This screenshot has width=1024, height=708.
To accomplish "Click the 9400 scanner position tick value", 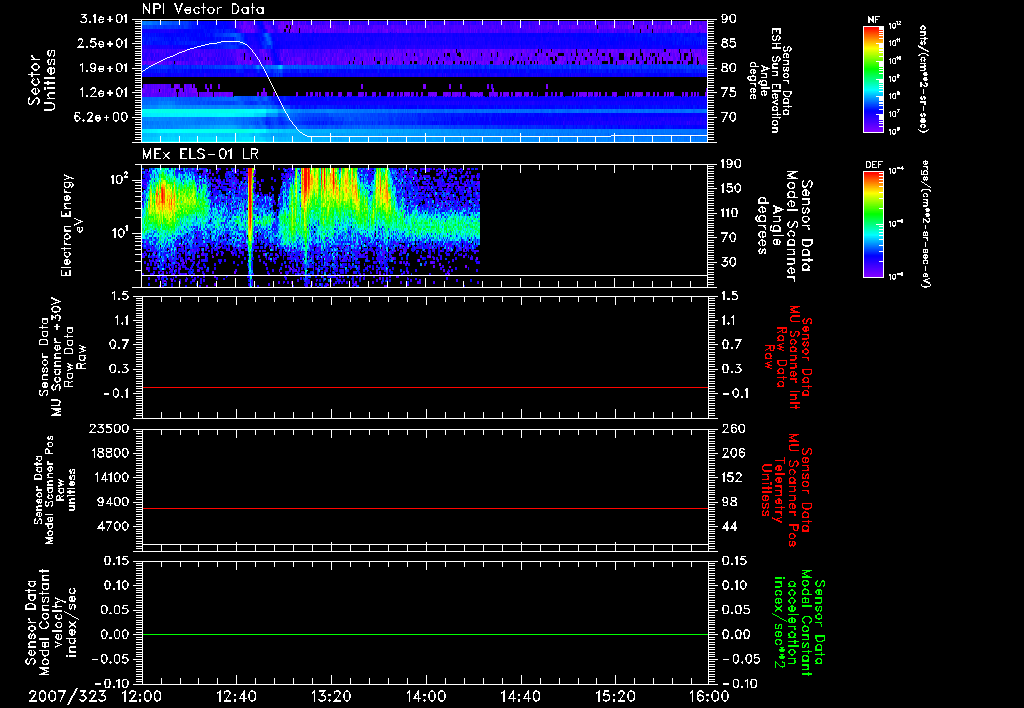I will coord(113,502).
